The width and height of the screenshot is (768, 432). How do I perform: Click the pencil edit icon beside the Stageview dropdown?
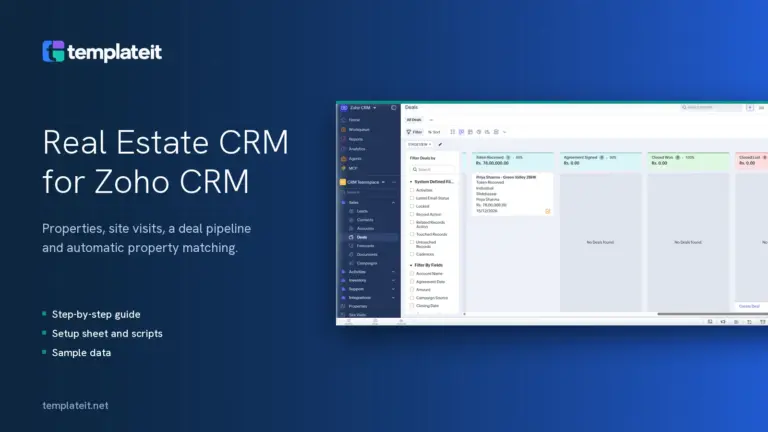(x=440, y=144)
